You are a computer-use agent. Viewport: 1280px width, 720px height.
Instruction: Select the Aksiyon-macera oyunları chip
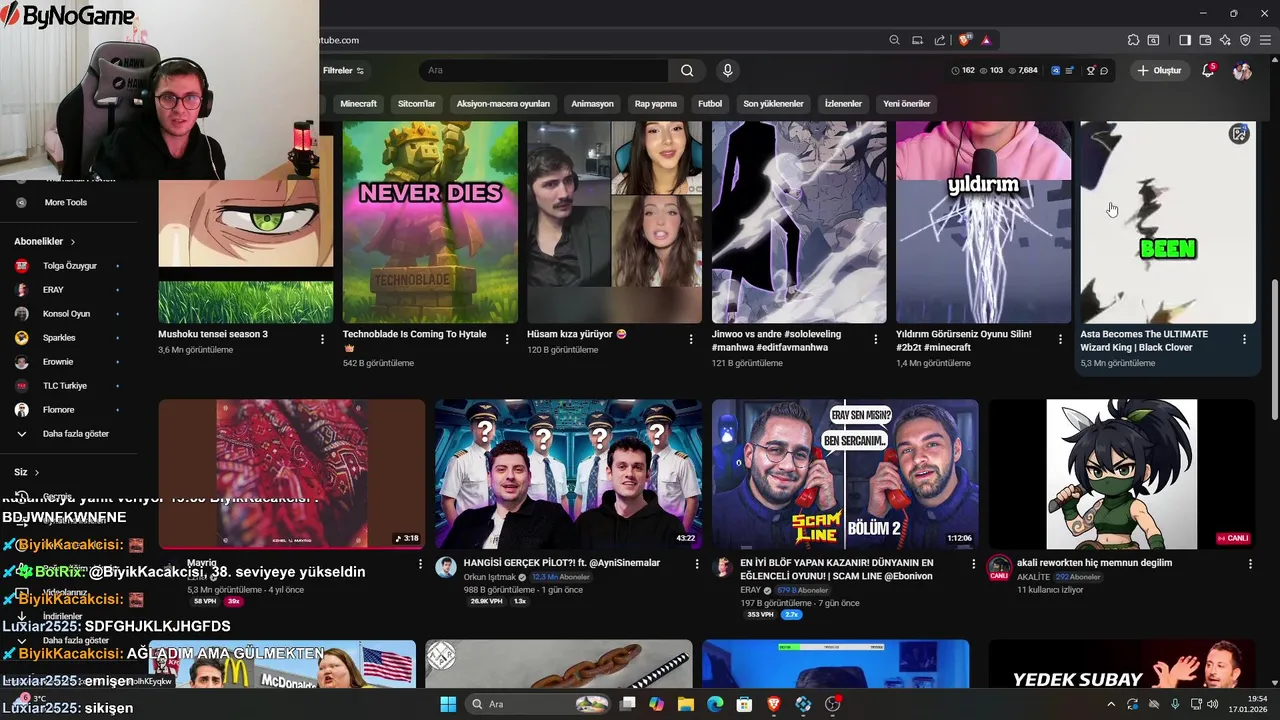503,104
